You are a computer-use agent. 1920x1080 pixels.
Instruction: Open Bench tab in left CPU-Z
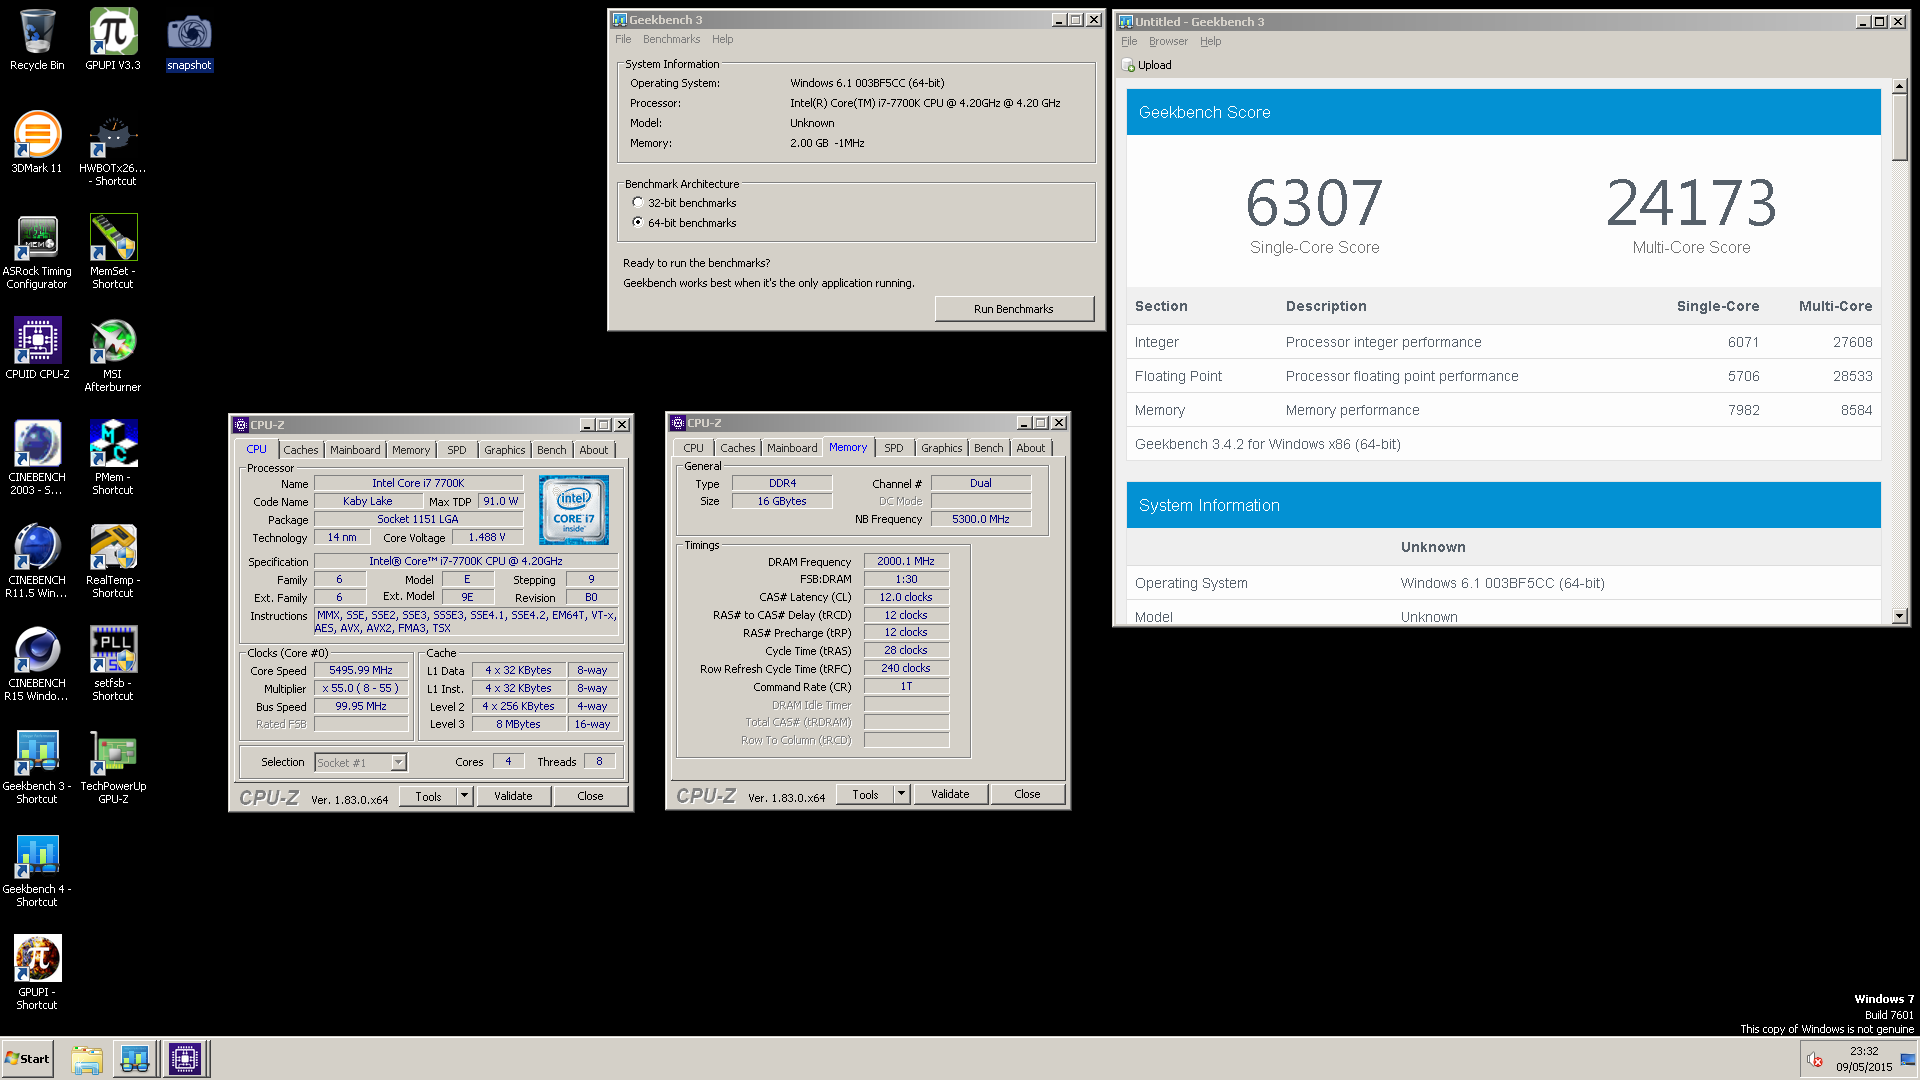click(x=551, y=450)
